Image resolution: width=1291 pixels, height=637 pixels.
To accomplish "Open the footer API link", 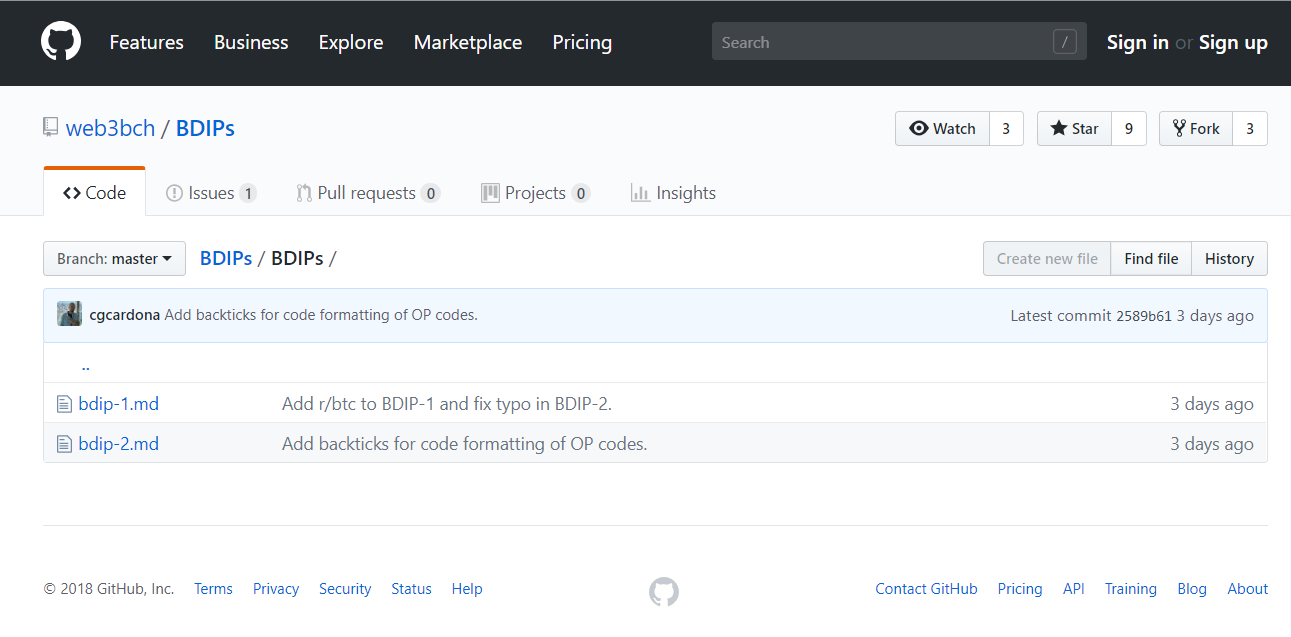I will click(x=1074, y=589).
